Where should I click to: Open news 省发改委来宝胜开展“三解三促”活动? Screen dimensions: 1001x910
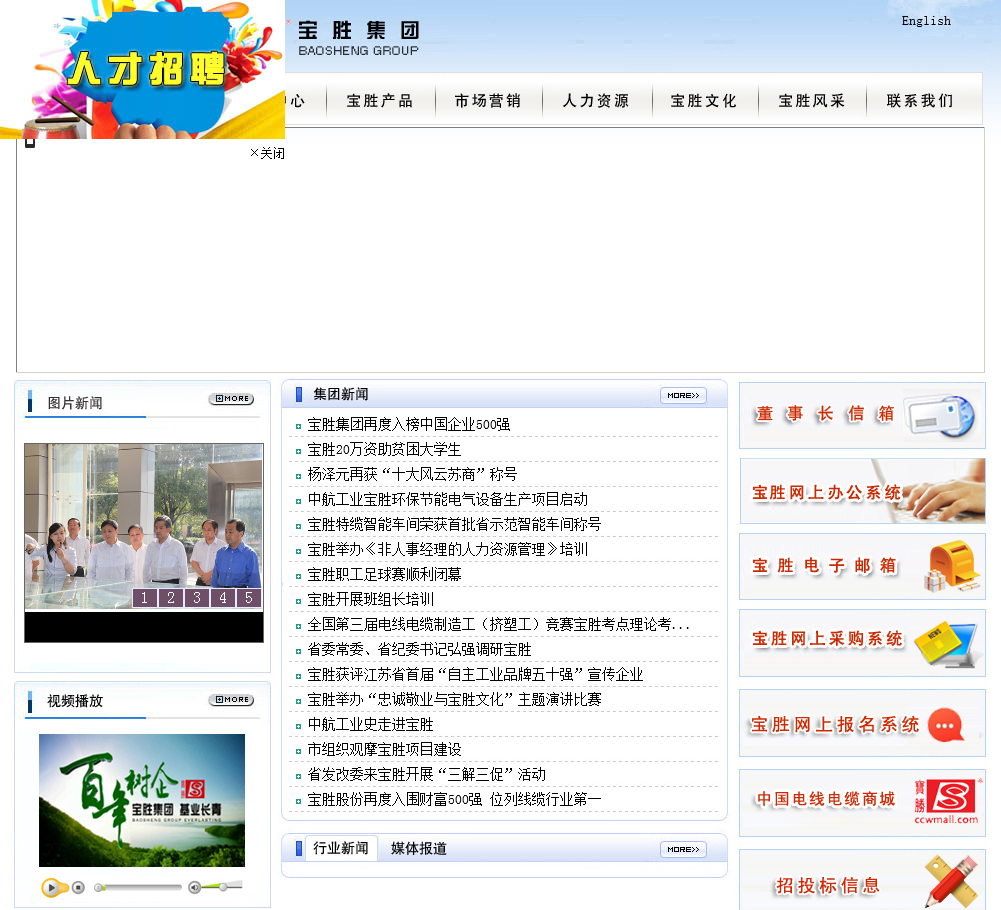tap(426, 775)
